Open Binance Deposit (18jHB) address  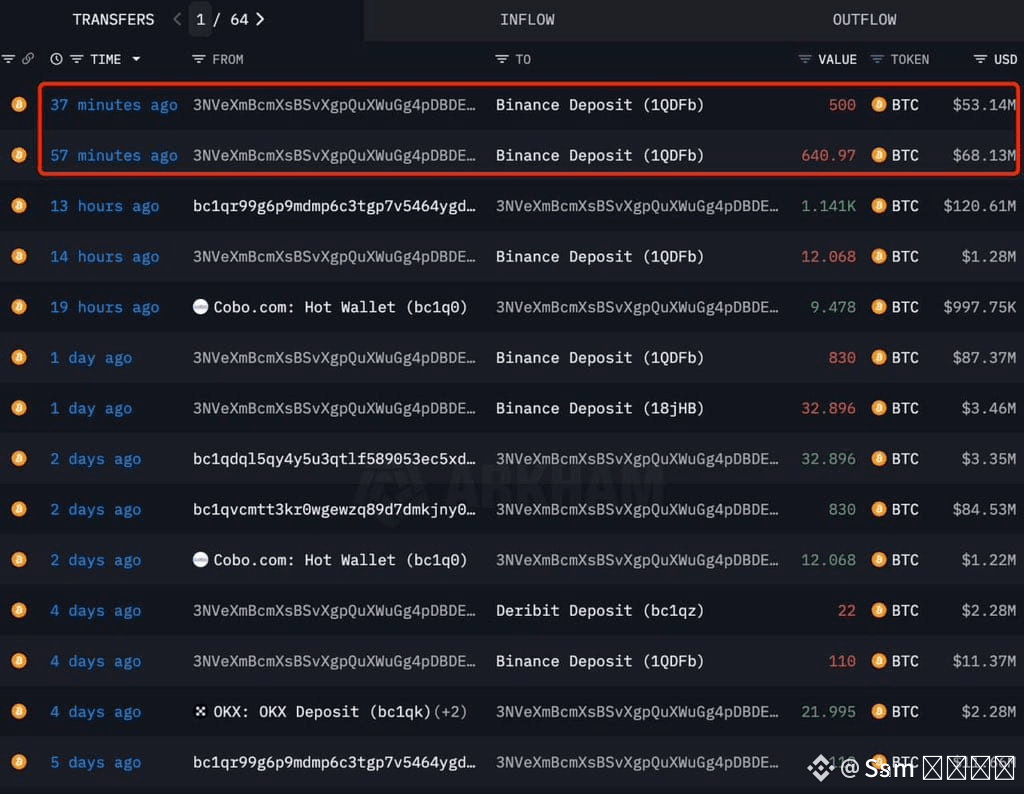pos(600,408)
